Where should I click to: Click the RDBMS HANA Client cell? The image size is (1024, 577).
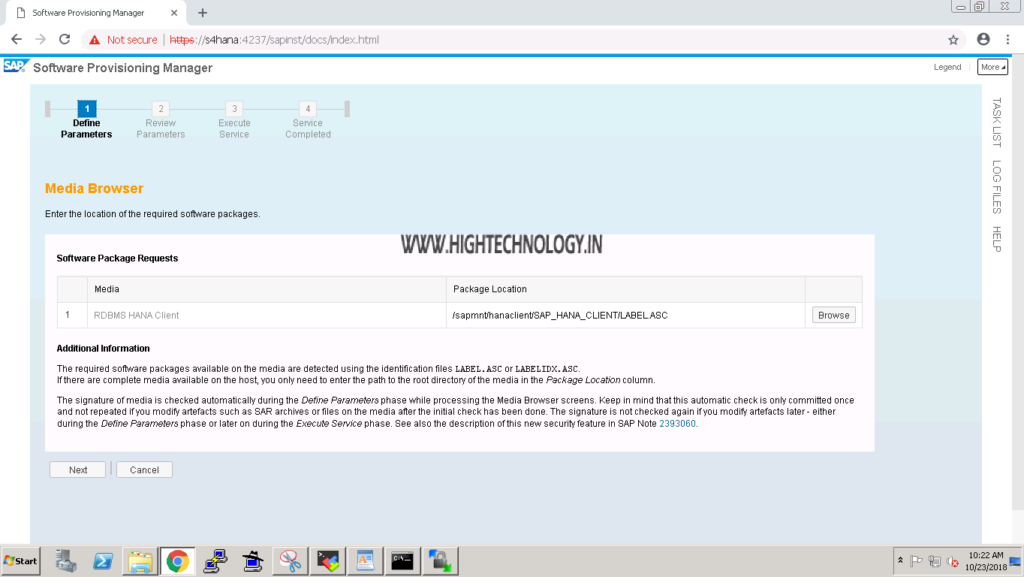tap(266, 315)
